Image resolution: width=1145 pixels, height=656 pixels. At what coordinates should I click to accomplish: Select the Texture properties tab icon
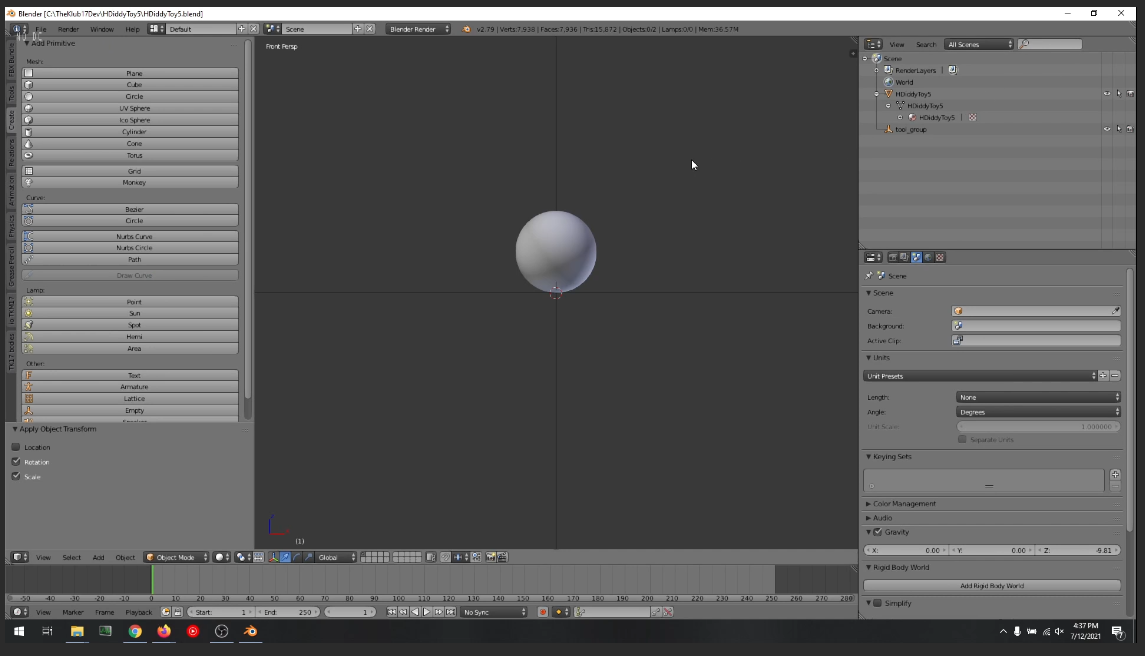940,257
